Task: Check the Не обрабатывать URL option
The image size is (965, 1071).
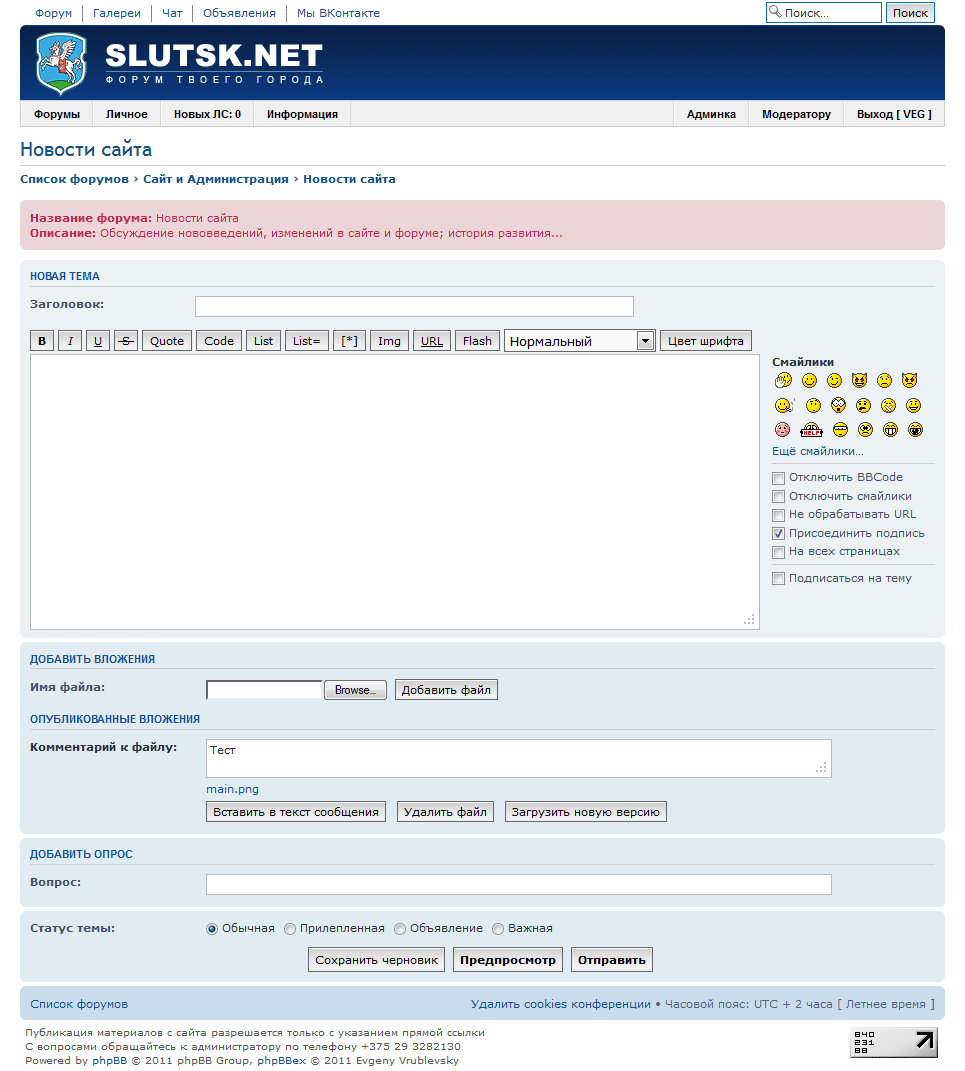Action: (x=778, y=515)
